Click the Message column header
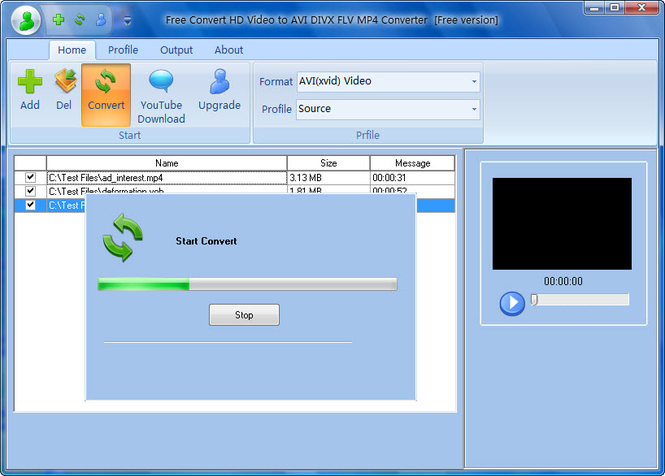The height and width of the screenshot is (476, 665). 412,163
